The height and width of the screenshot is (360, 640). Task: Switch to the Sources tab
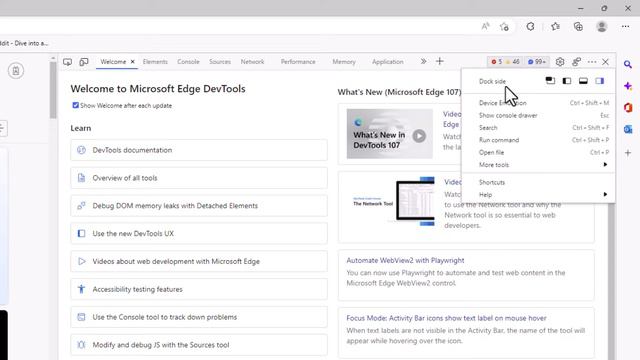[220, 62]
